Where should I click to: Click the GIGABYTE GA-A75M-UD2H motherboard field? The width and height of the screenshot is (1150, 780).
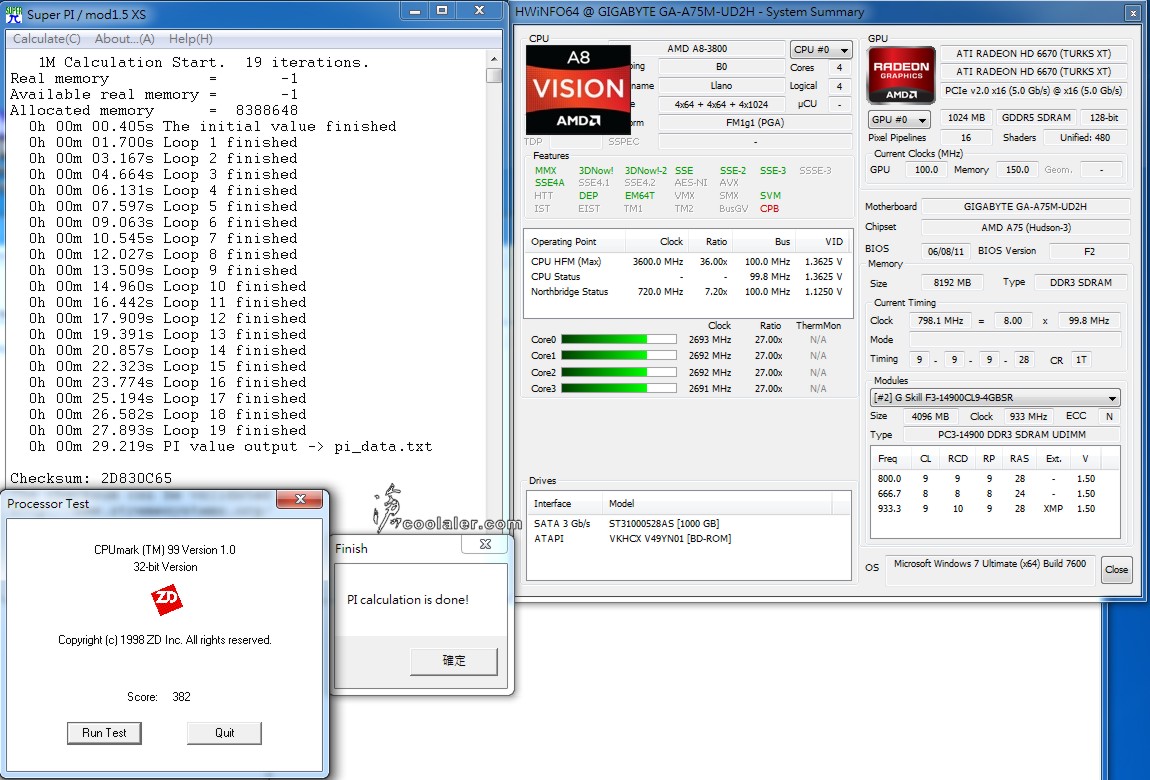tap(1025, 207)
